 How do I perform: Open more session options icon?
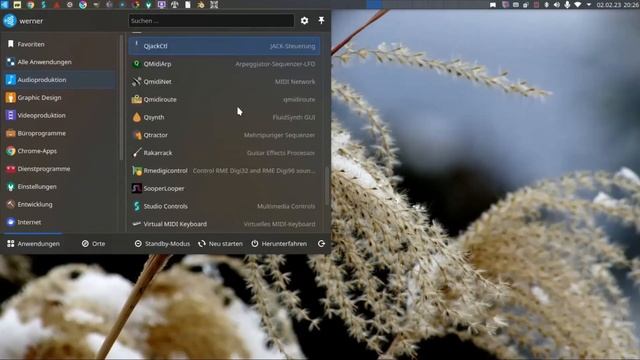[322, 244]
